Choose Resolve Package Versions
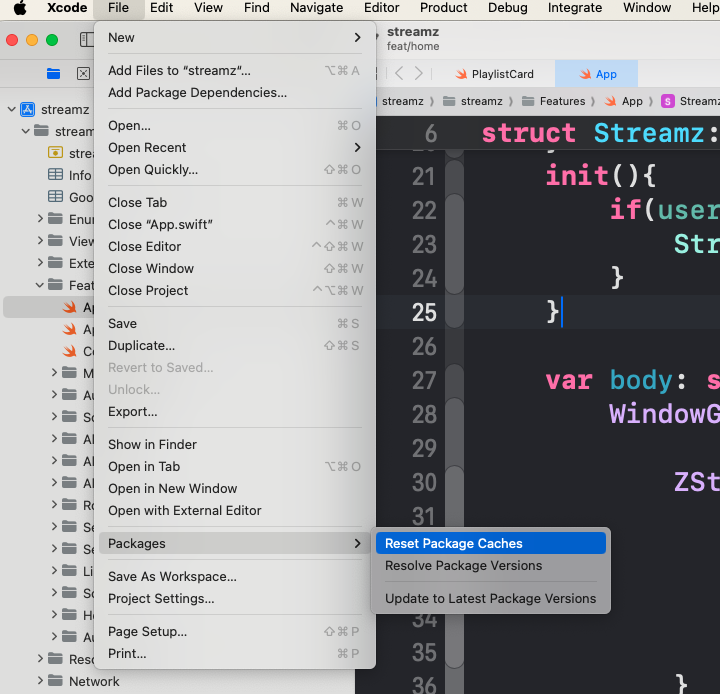 pos(490,565)
